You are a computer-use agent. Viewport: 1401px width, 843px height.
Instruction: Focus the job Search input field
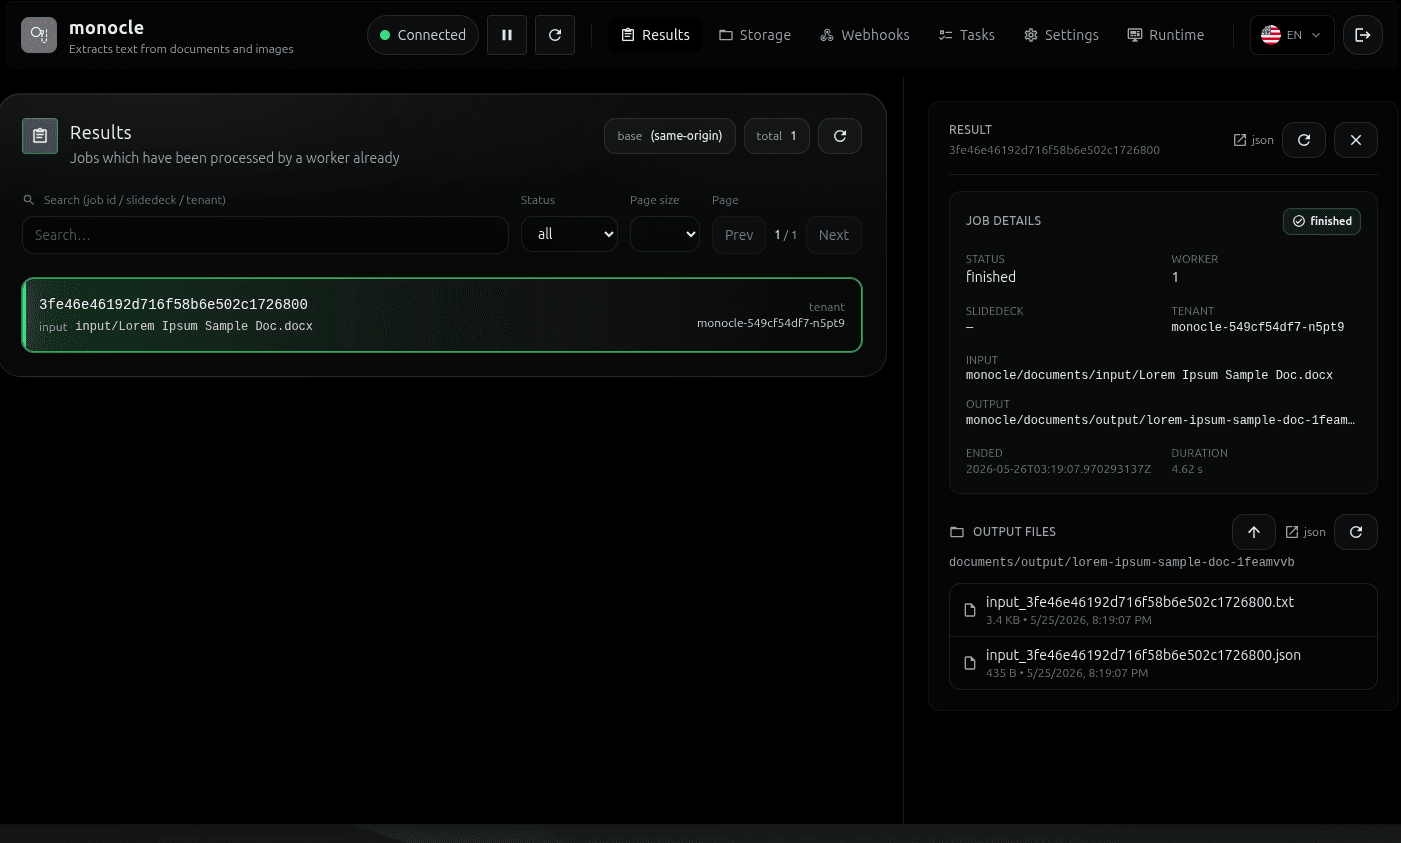tap(265, 235)
